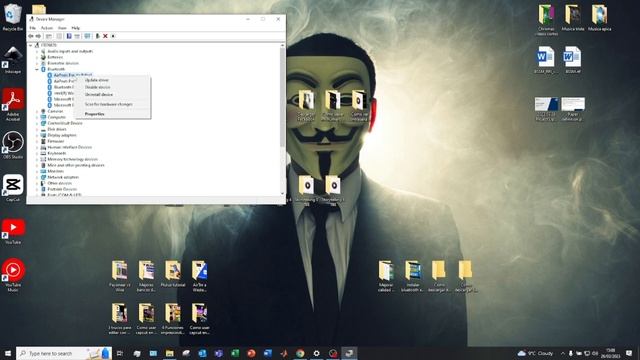Click the weather Cloudy widget on taskbar
Image resolution: width=640 pixels, height=360 pixels.
[x=535, y=353]
